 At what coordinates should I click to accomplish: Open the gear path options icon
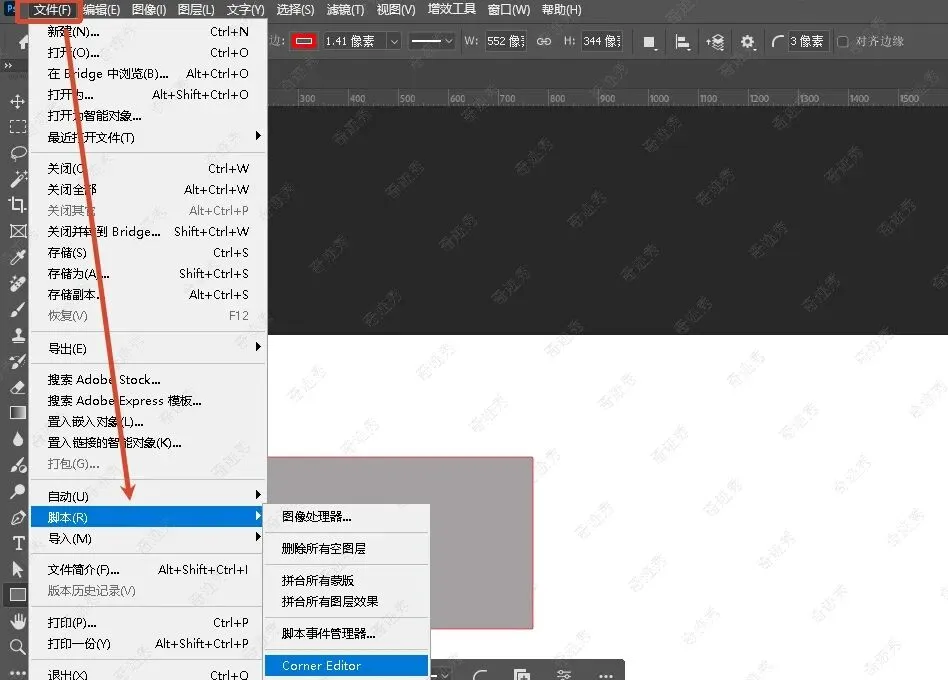pyautogui.click(x=747, y=42)
